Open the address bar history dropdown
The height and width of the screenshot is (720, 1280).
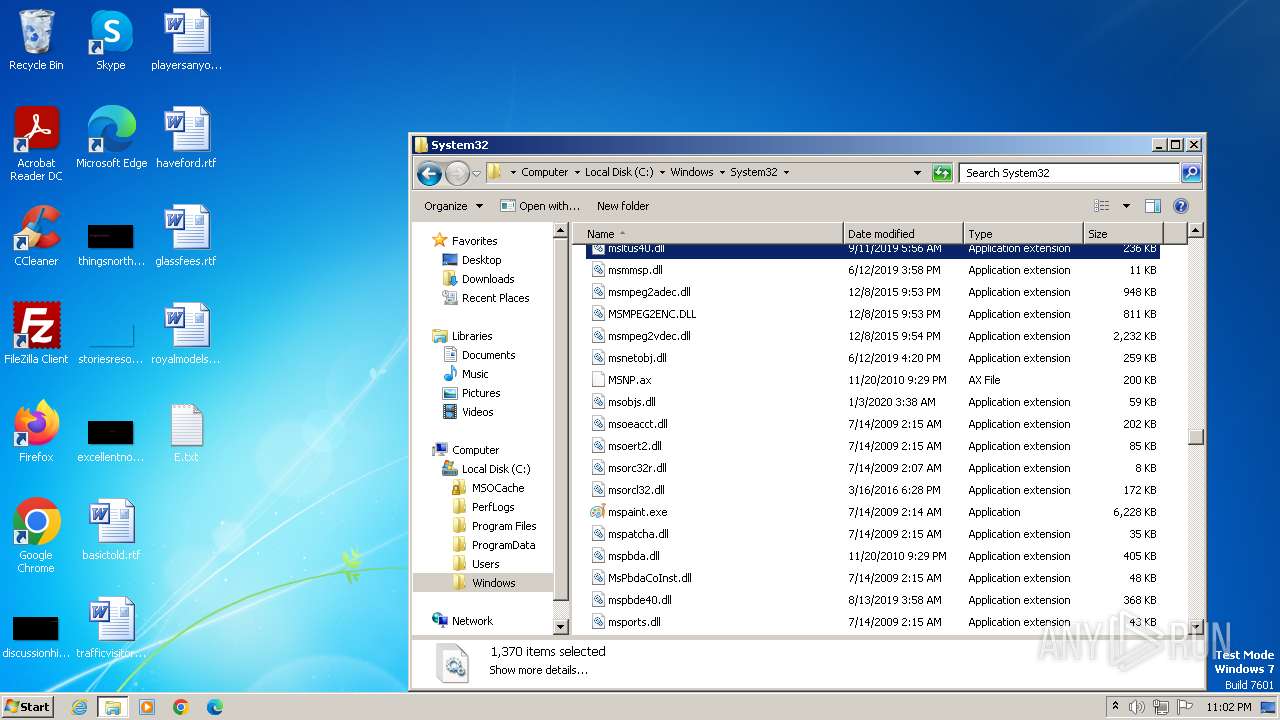pyautogui.click(x=917, y=173)
